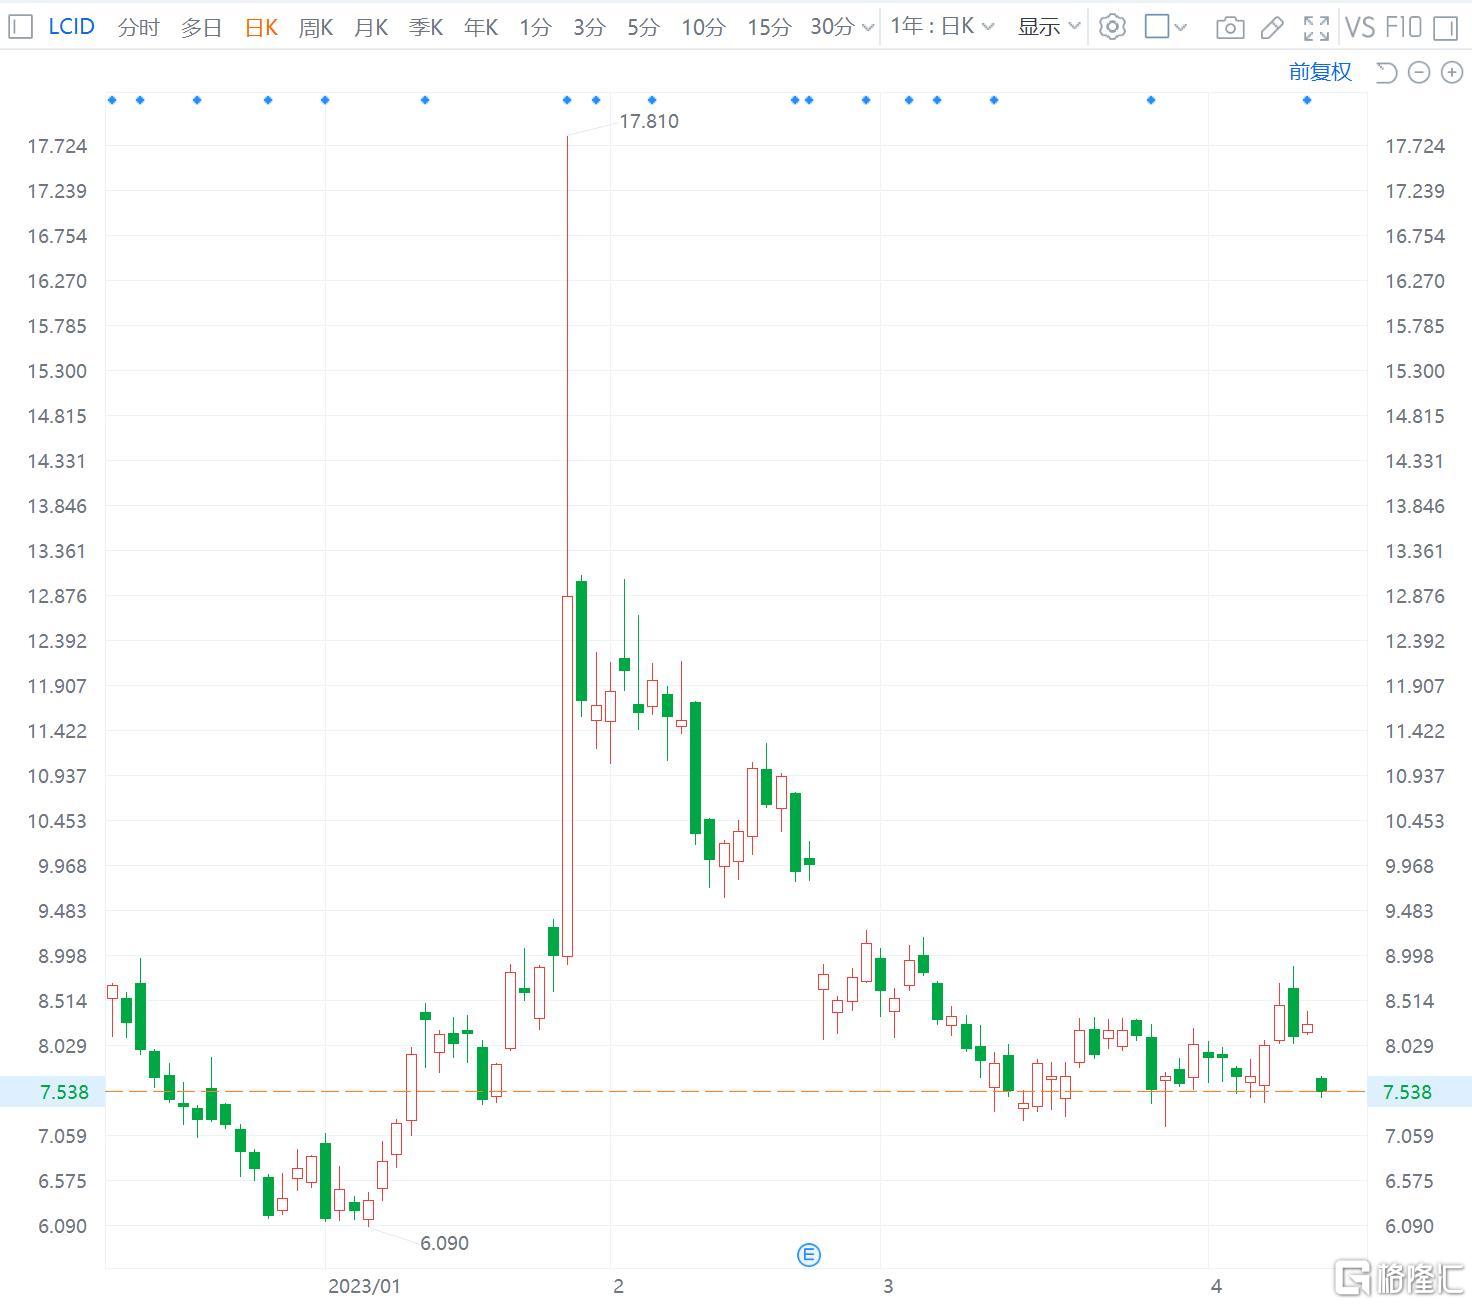Switch to the 分时 intraday tab
This screenshot has width=1472, height=1306.
[138, 27]
